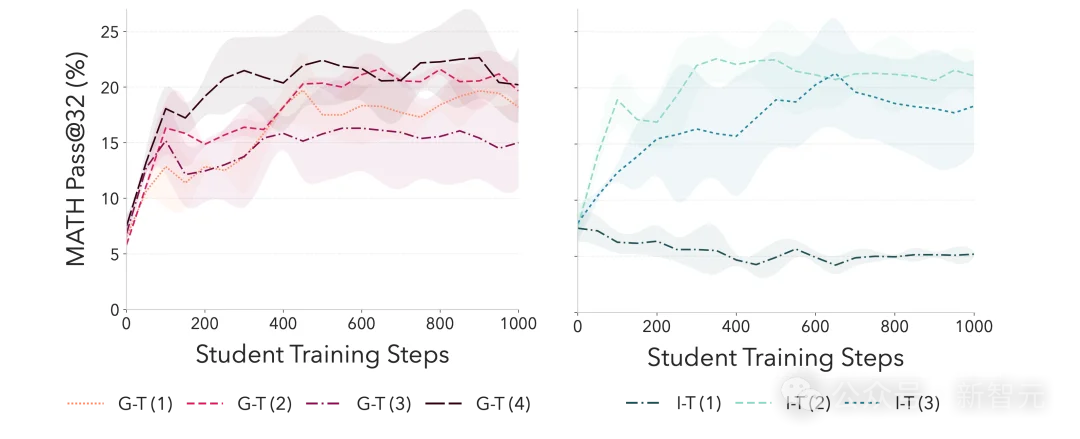This screenshot has width=1080, height=439.
Task: Click the "800" tick on the left chart
Action: pos(440,324)
